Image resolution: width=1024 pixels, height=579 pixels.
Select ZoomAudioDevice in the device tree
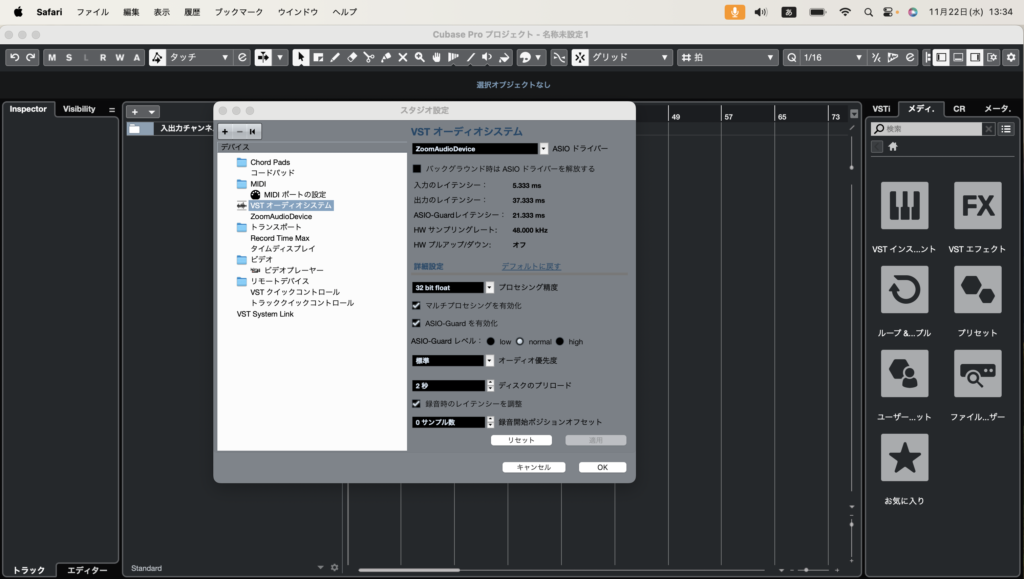(x=281, y=216)
